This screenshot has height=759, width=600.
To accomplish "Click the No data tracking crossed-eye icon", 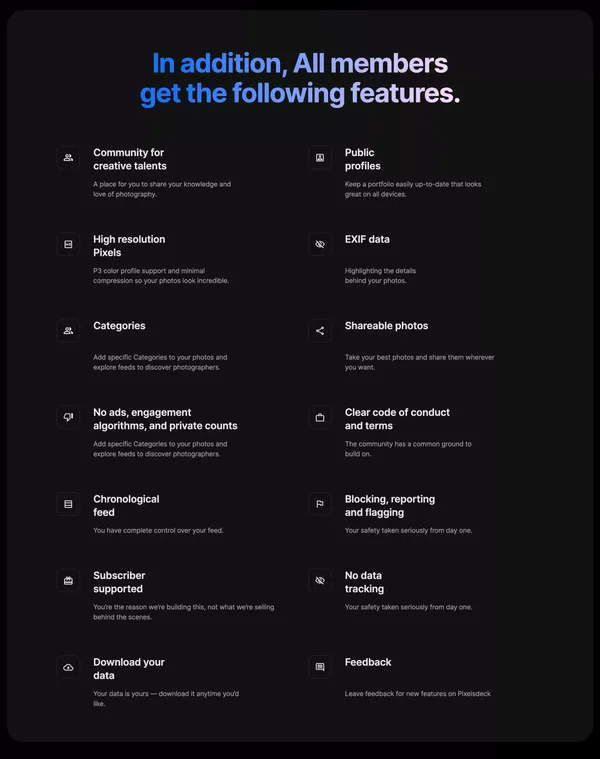I will click(x=320, y=580).
